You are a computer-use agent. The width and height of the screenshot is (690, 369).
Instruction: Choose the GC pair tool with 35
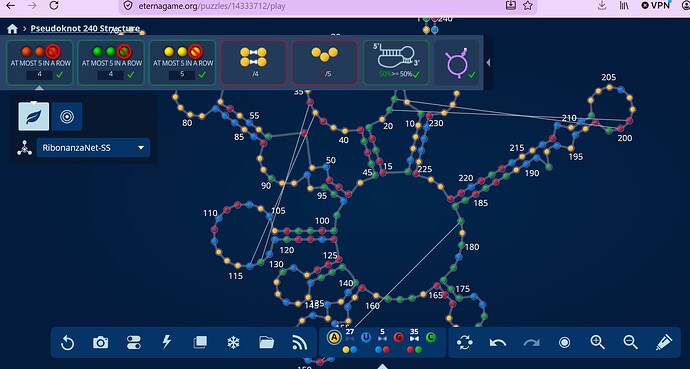click(414, 341)
